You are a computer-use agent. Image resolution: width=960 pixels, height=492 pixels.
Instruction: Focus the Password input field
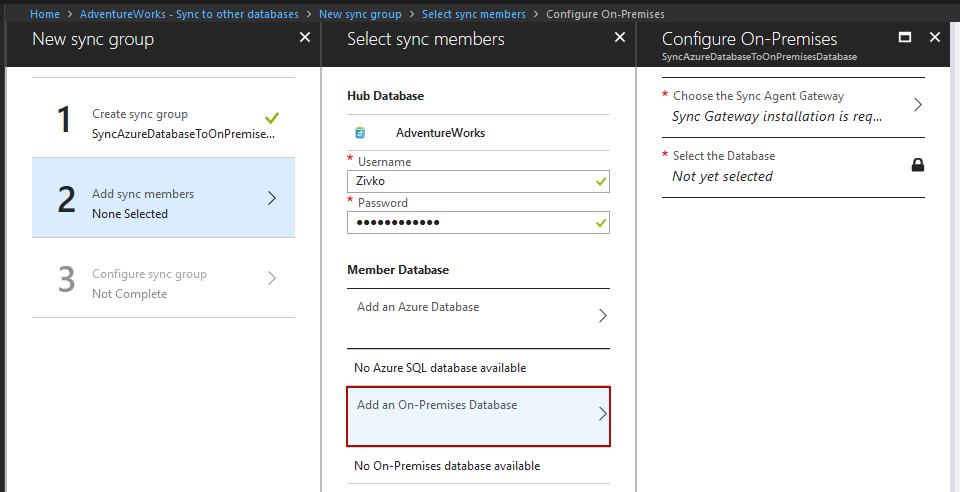468,222
